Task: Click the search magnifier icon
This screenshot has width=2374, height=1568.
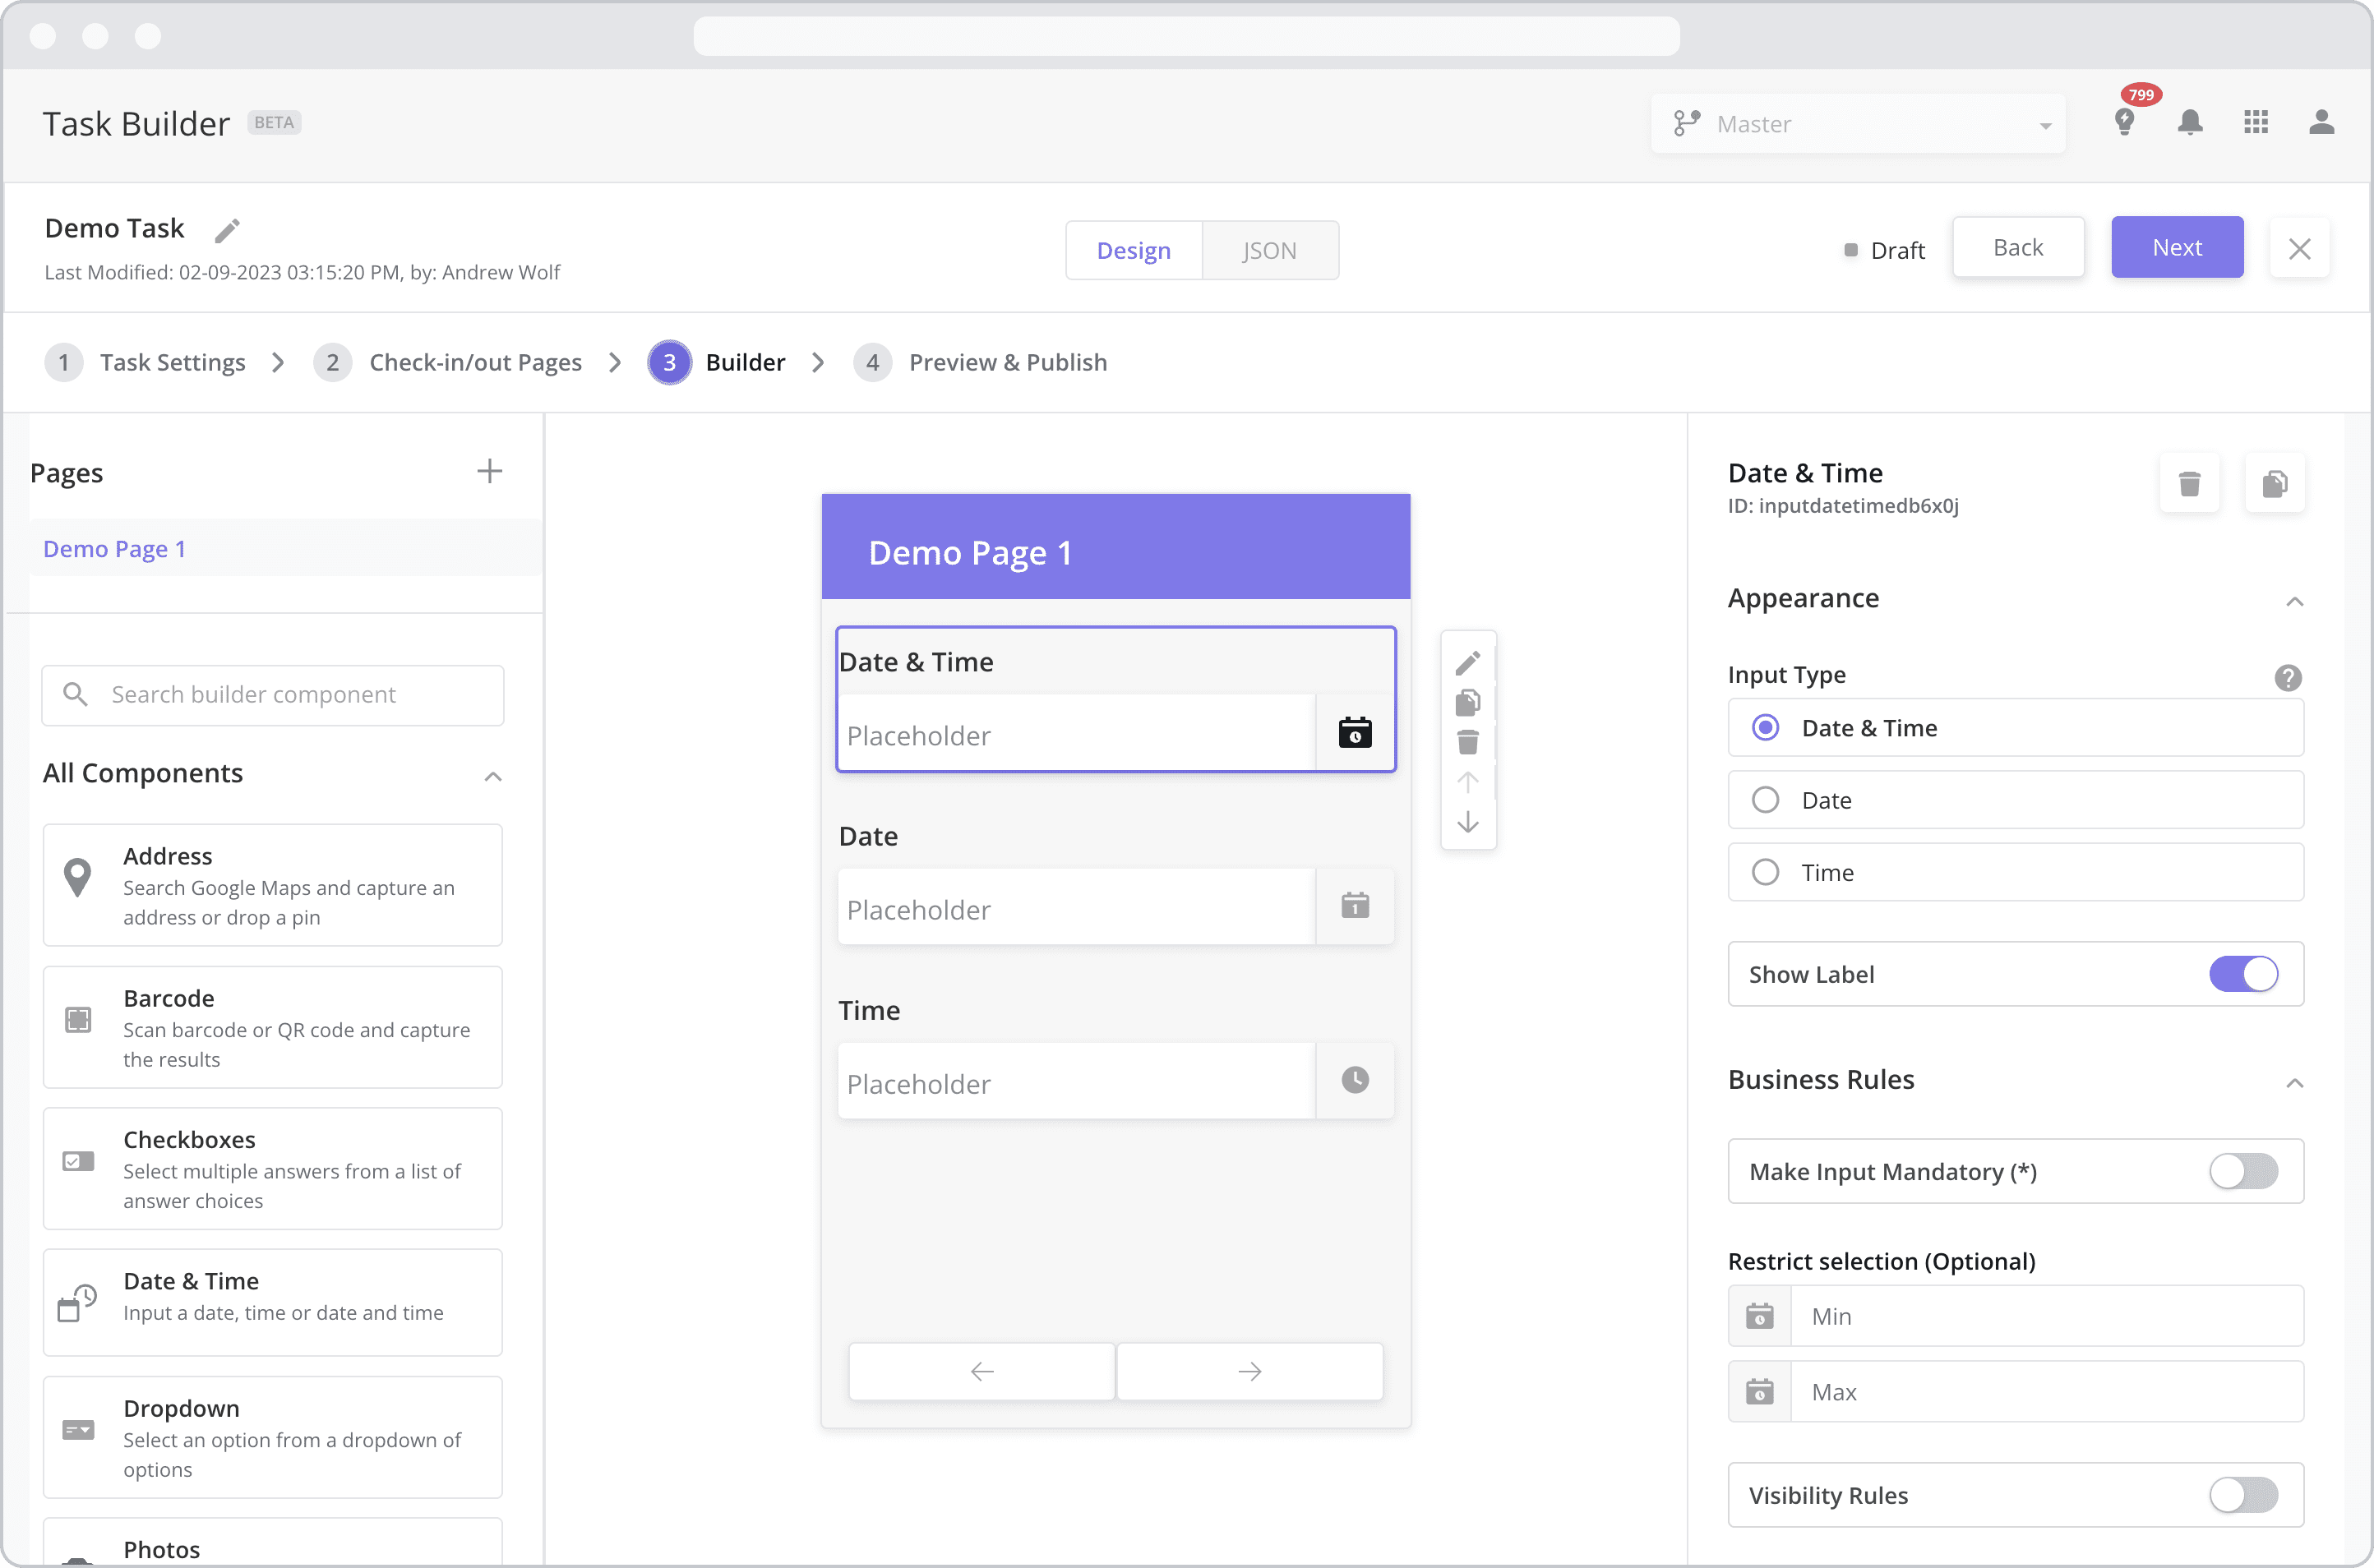Action: 75,694
